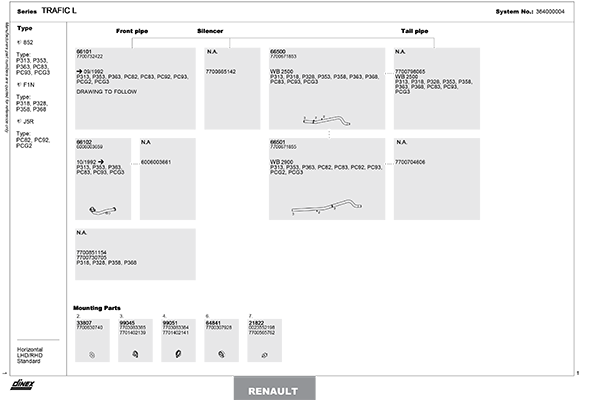Click the Front pipe column header

point(132,31)
